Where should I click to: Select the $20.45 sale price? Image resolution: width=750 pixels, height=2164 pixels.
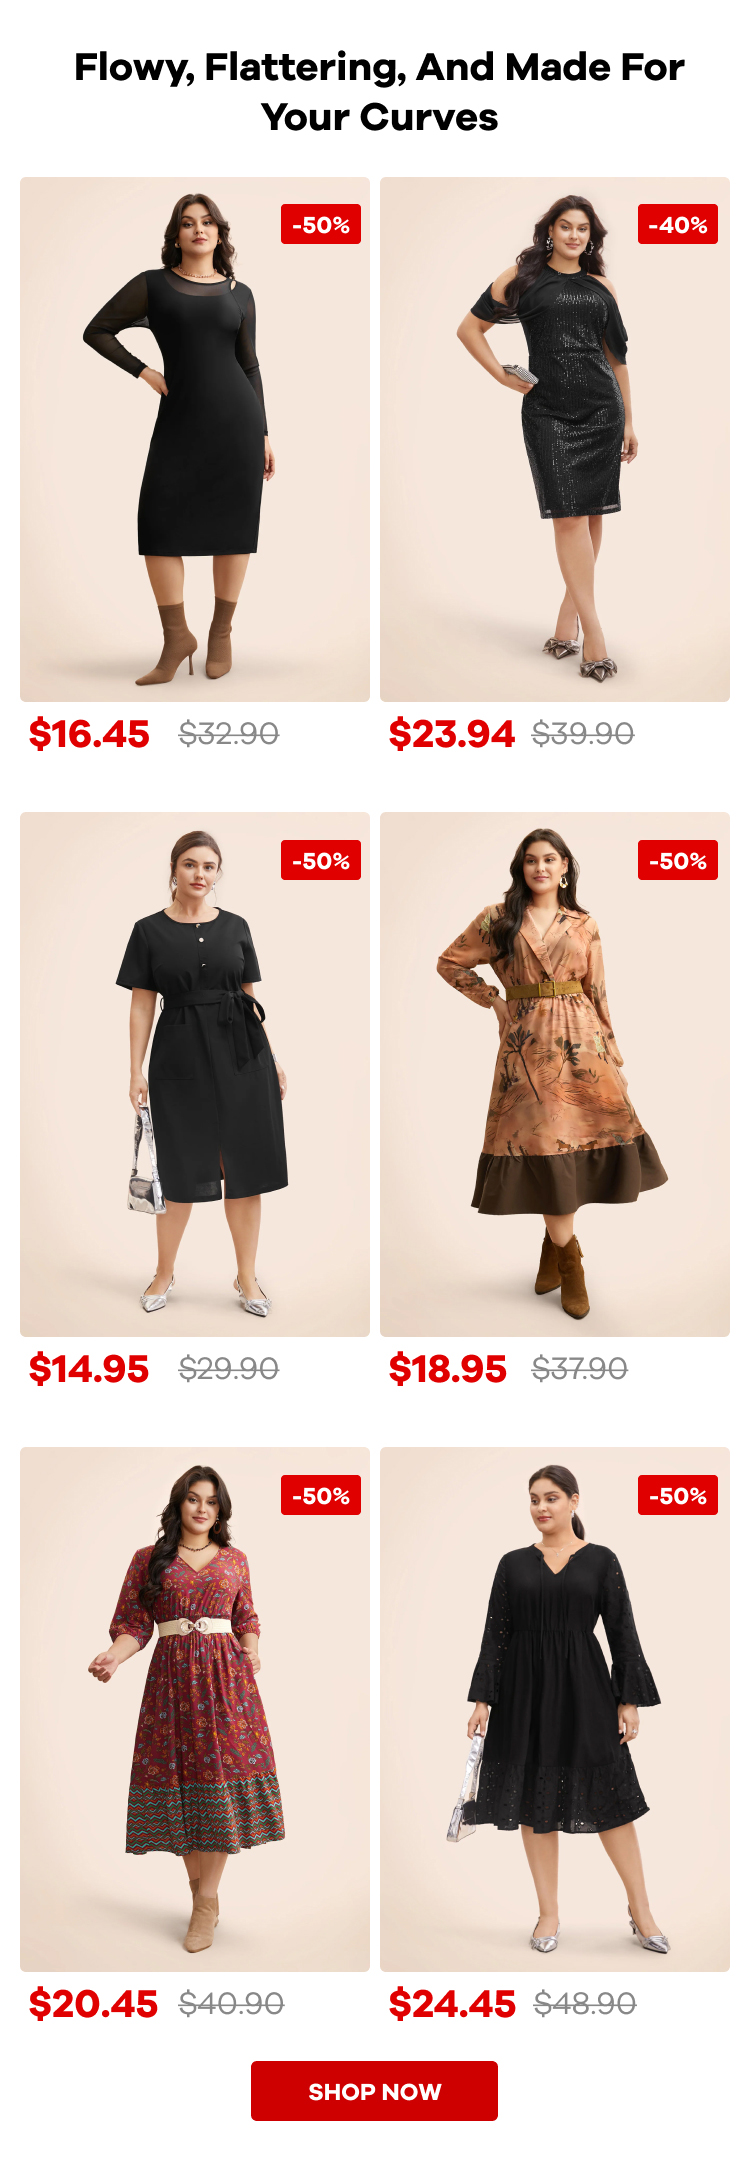pos(93,2004)
